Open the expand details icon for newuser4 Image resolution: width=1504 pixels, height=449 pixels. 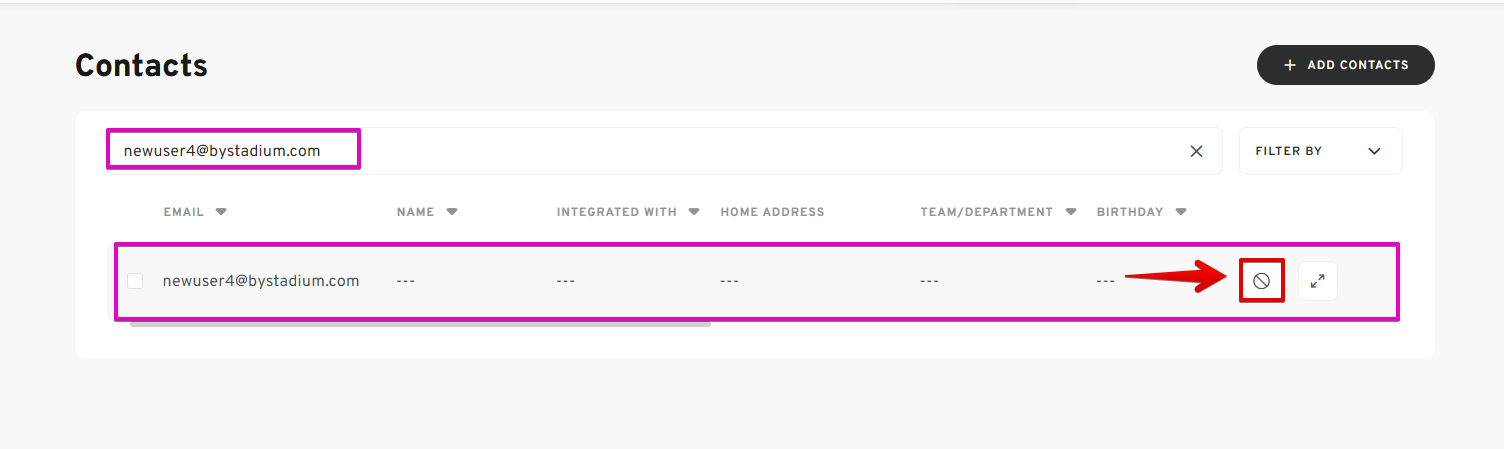1317,281
